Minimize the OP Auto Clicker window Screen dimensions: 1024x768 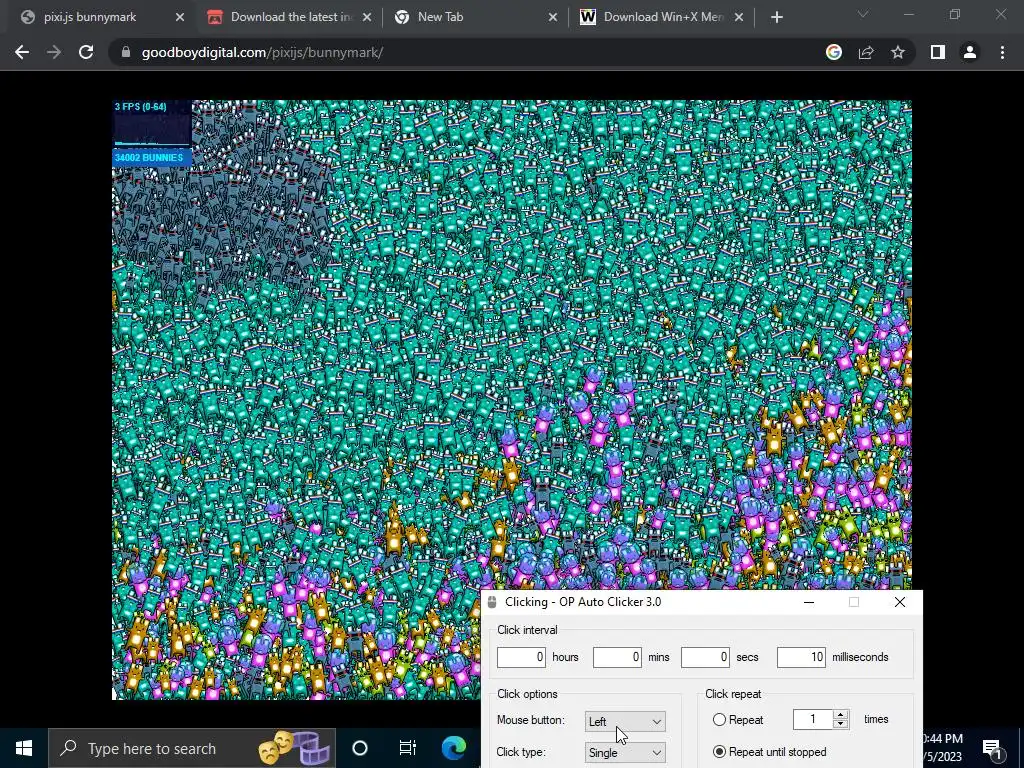[808, 602]
